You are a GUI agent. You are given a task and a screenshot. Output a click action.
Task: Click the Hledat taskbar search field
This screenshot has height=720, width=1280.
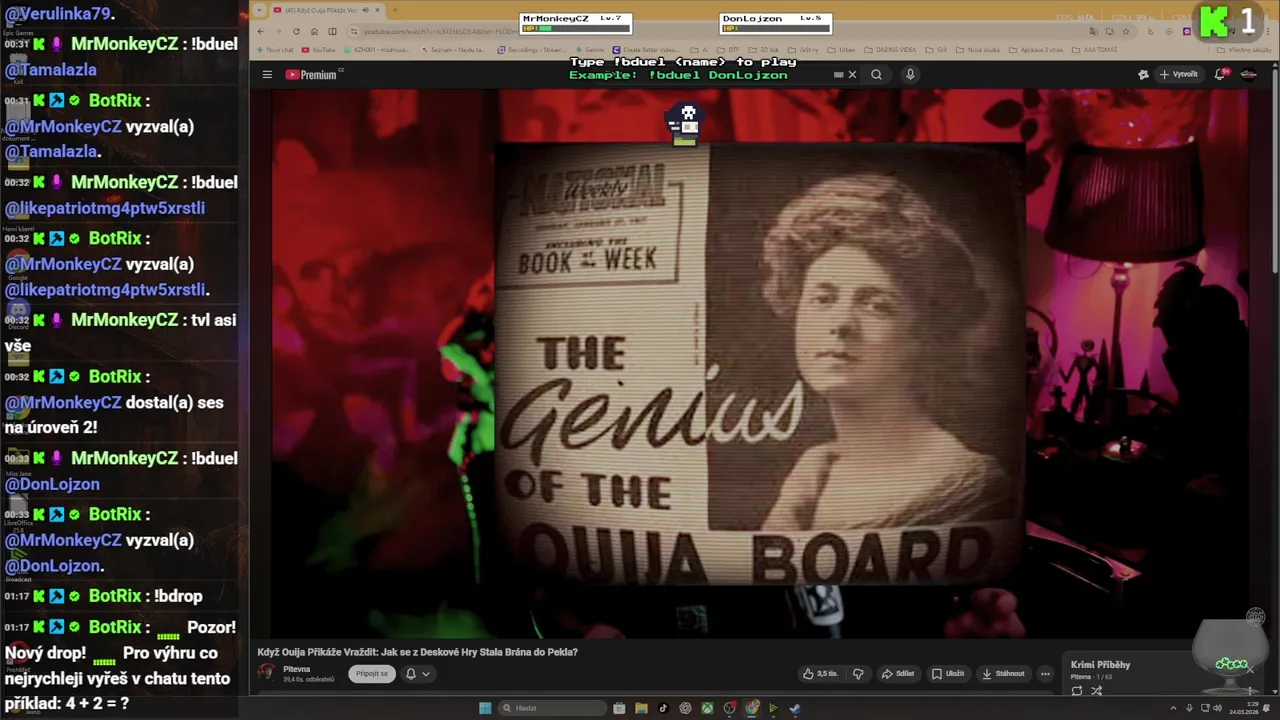553,708
